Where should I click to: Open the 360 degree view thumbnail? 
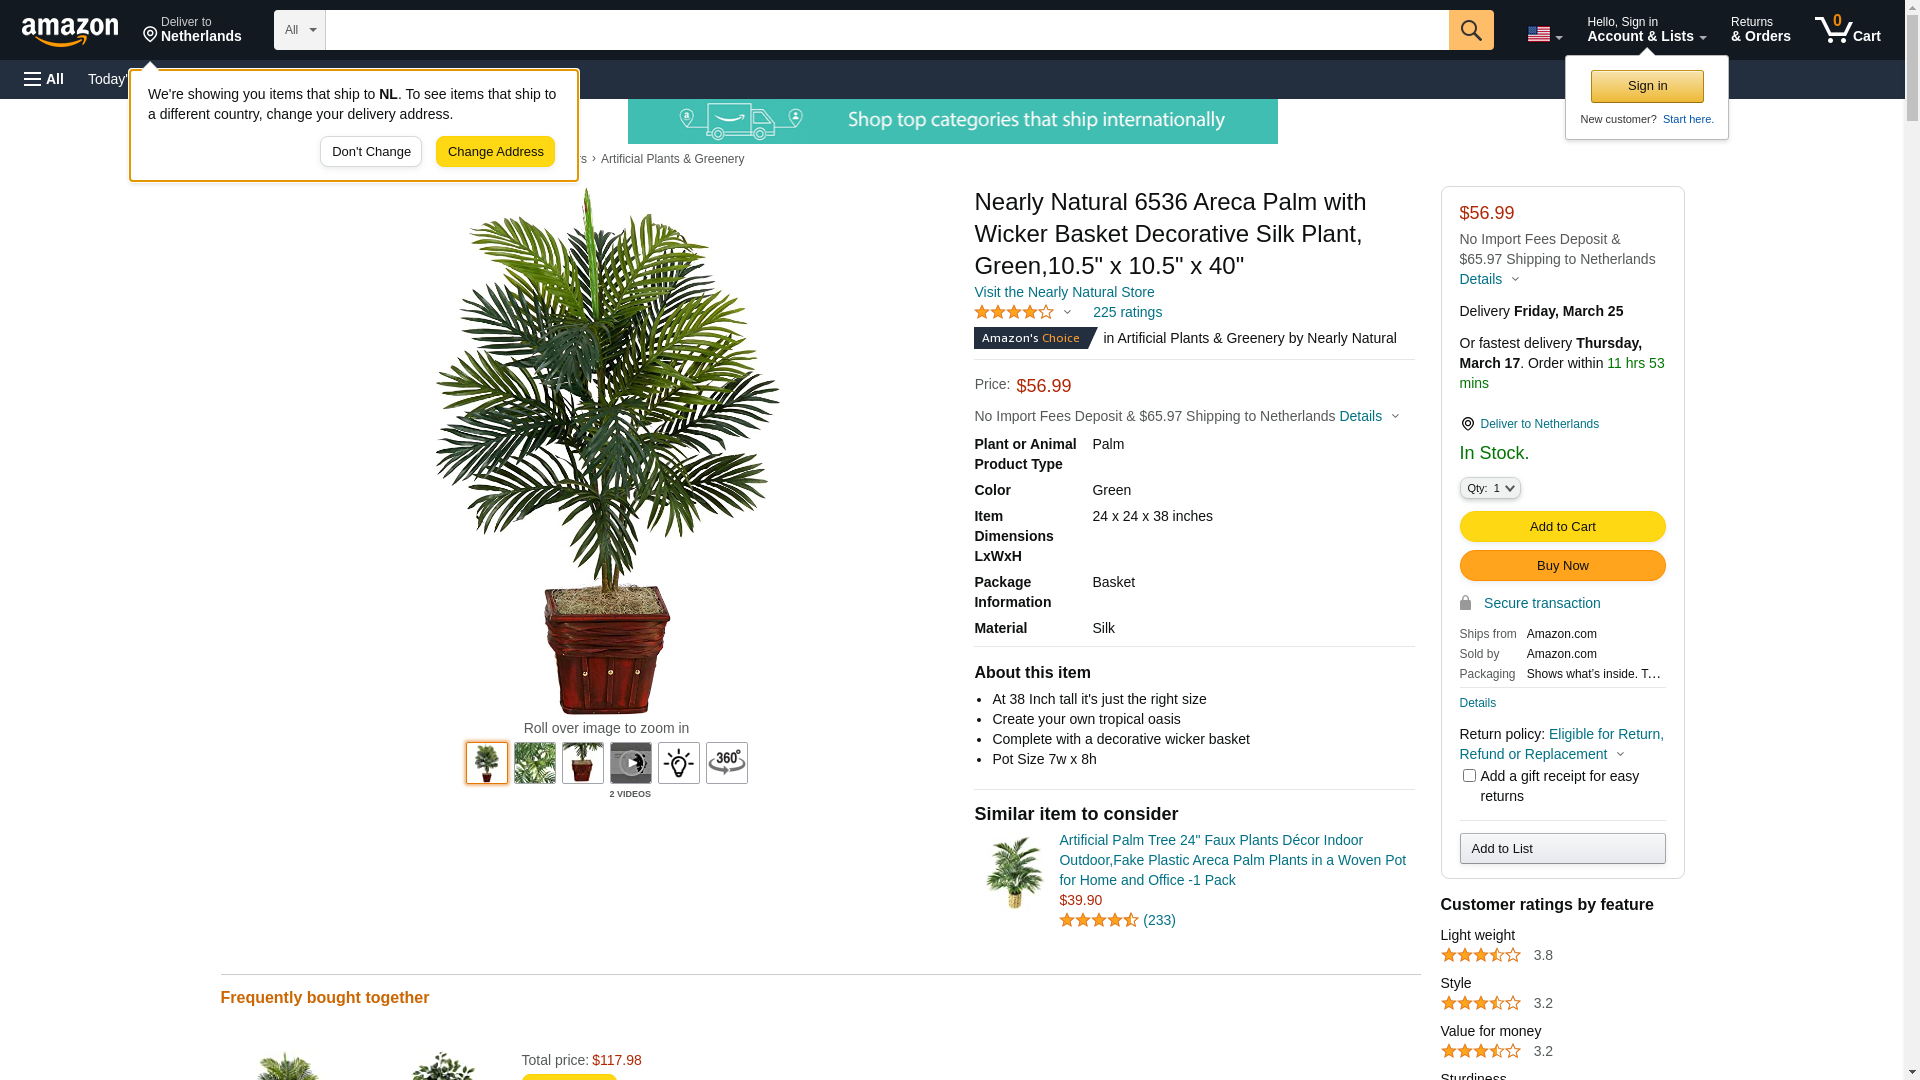click(x=727, y=763)
